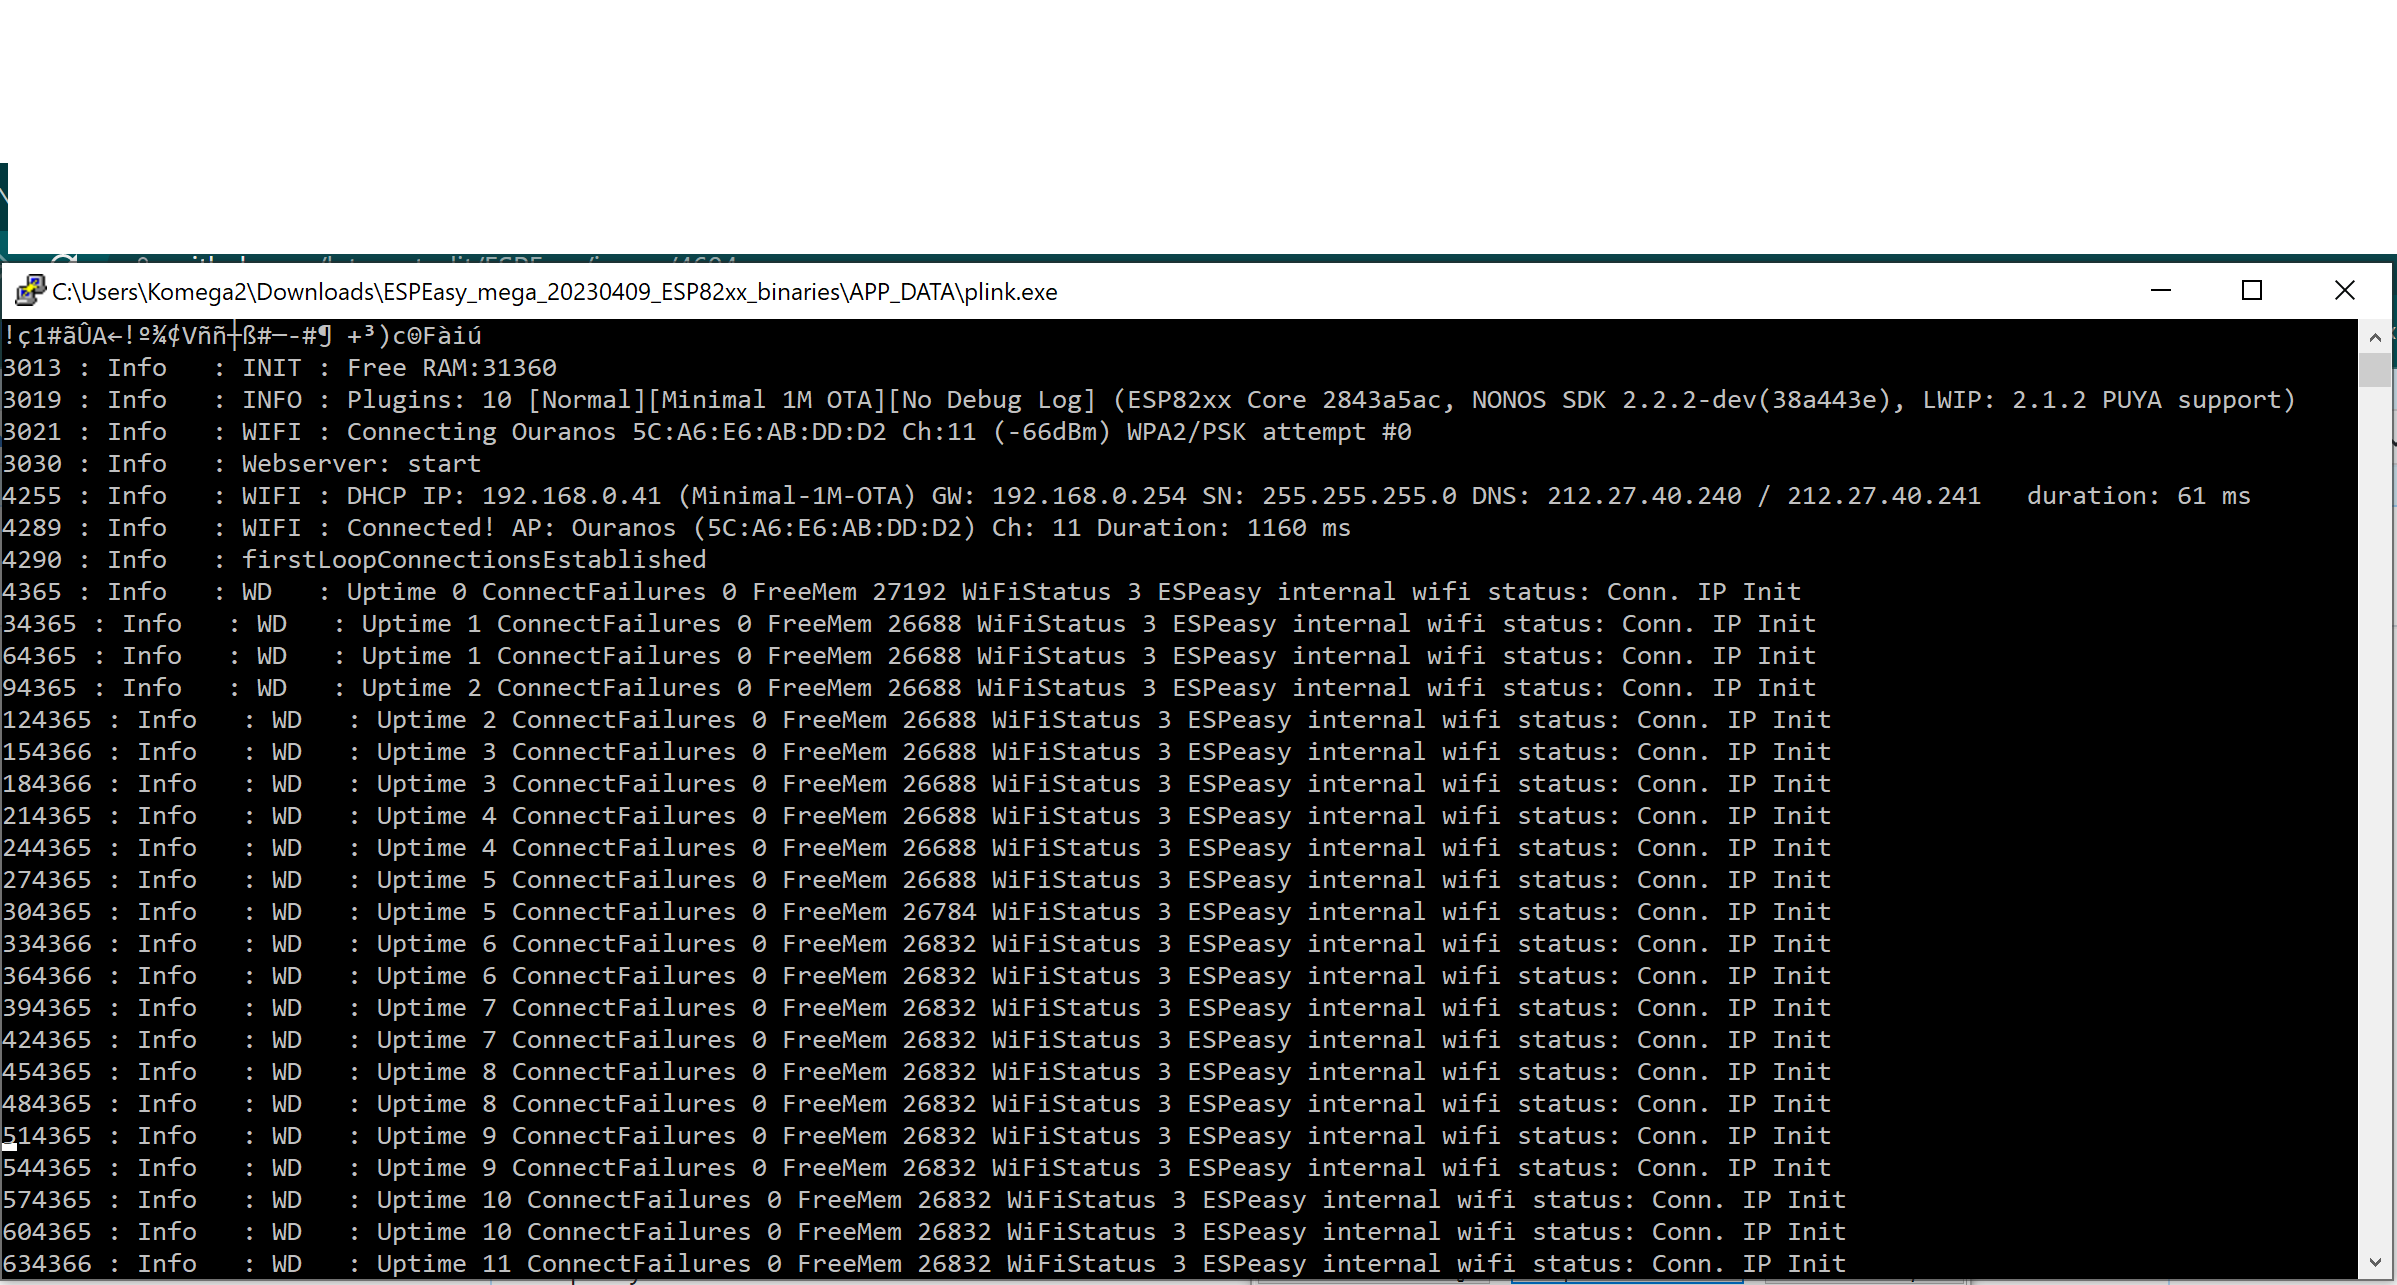Click the 'Connecting Ouranos' WIFI log entry

560,431
